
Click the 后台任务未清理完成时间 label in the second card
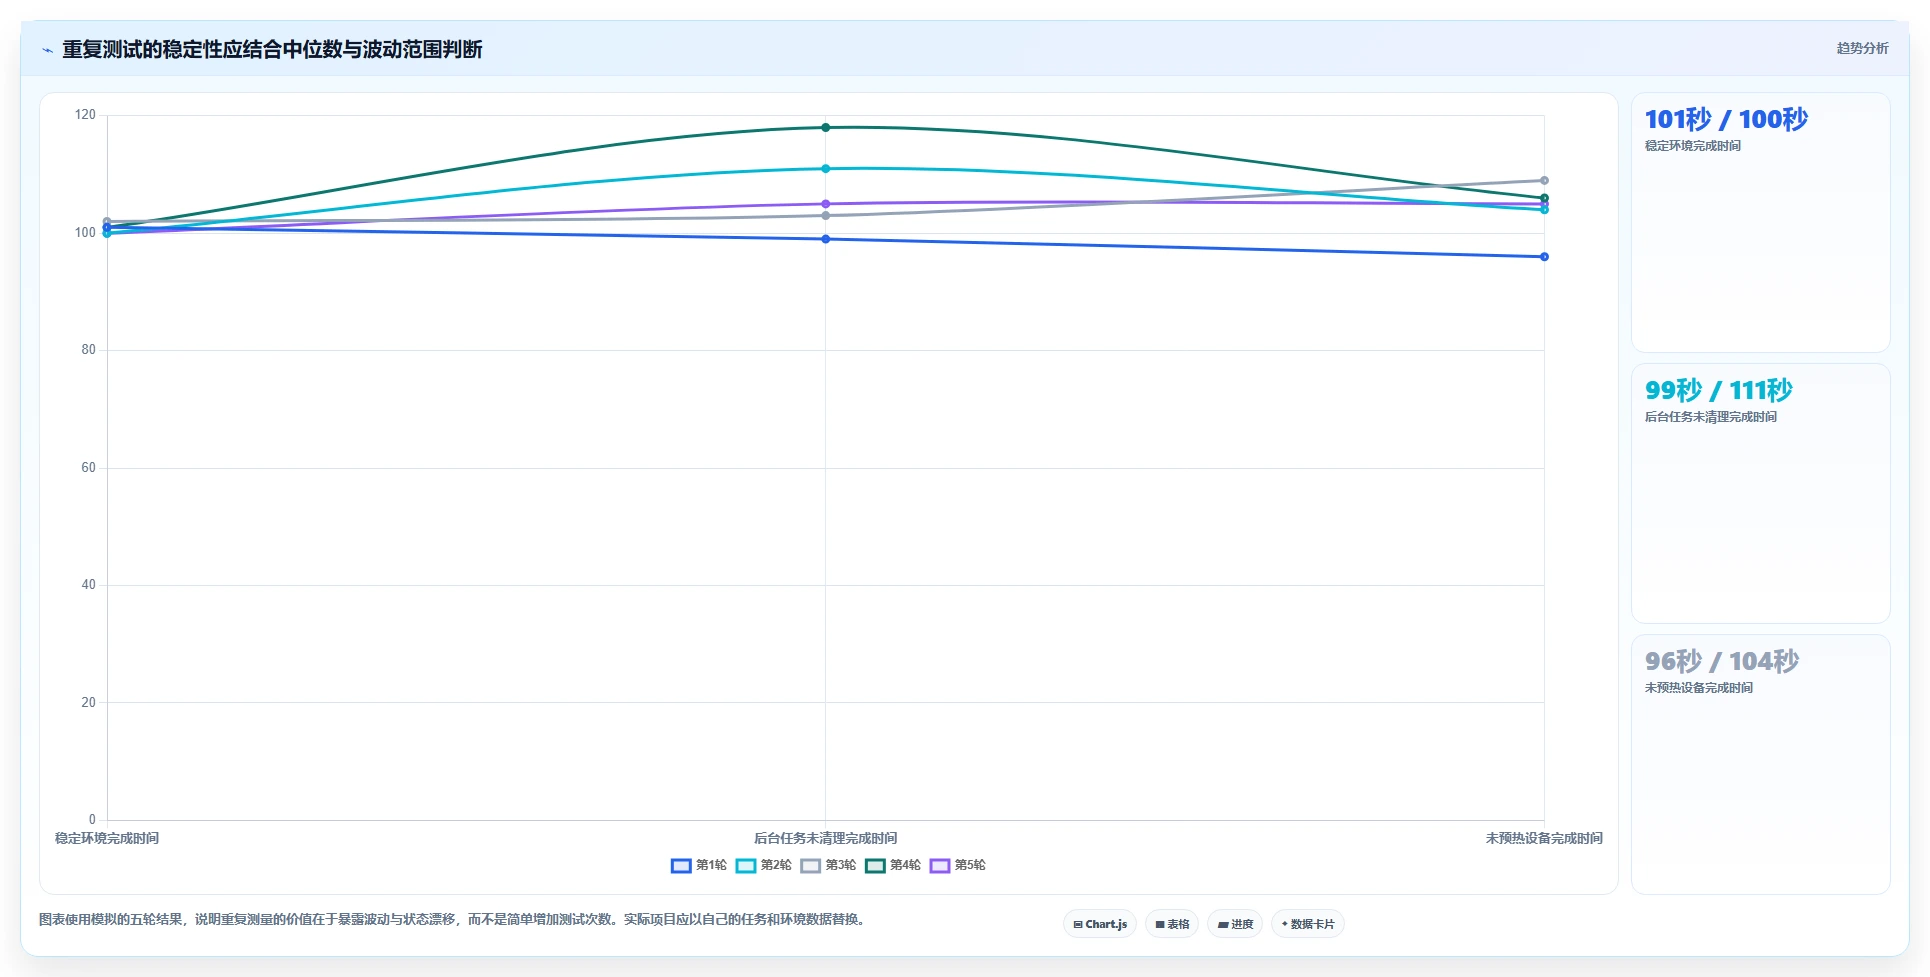(1711, 417)
